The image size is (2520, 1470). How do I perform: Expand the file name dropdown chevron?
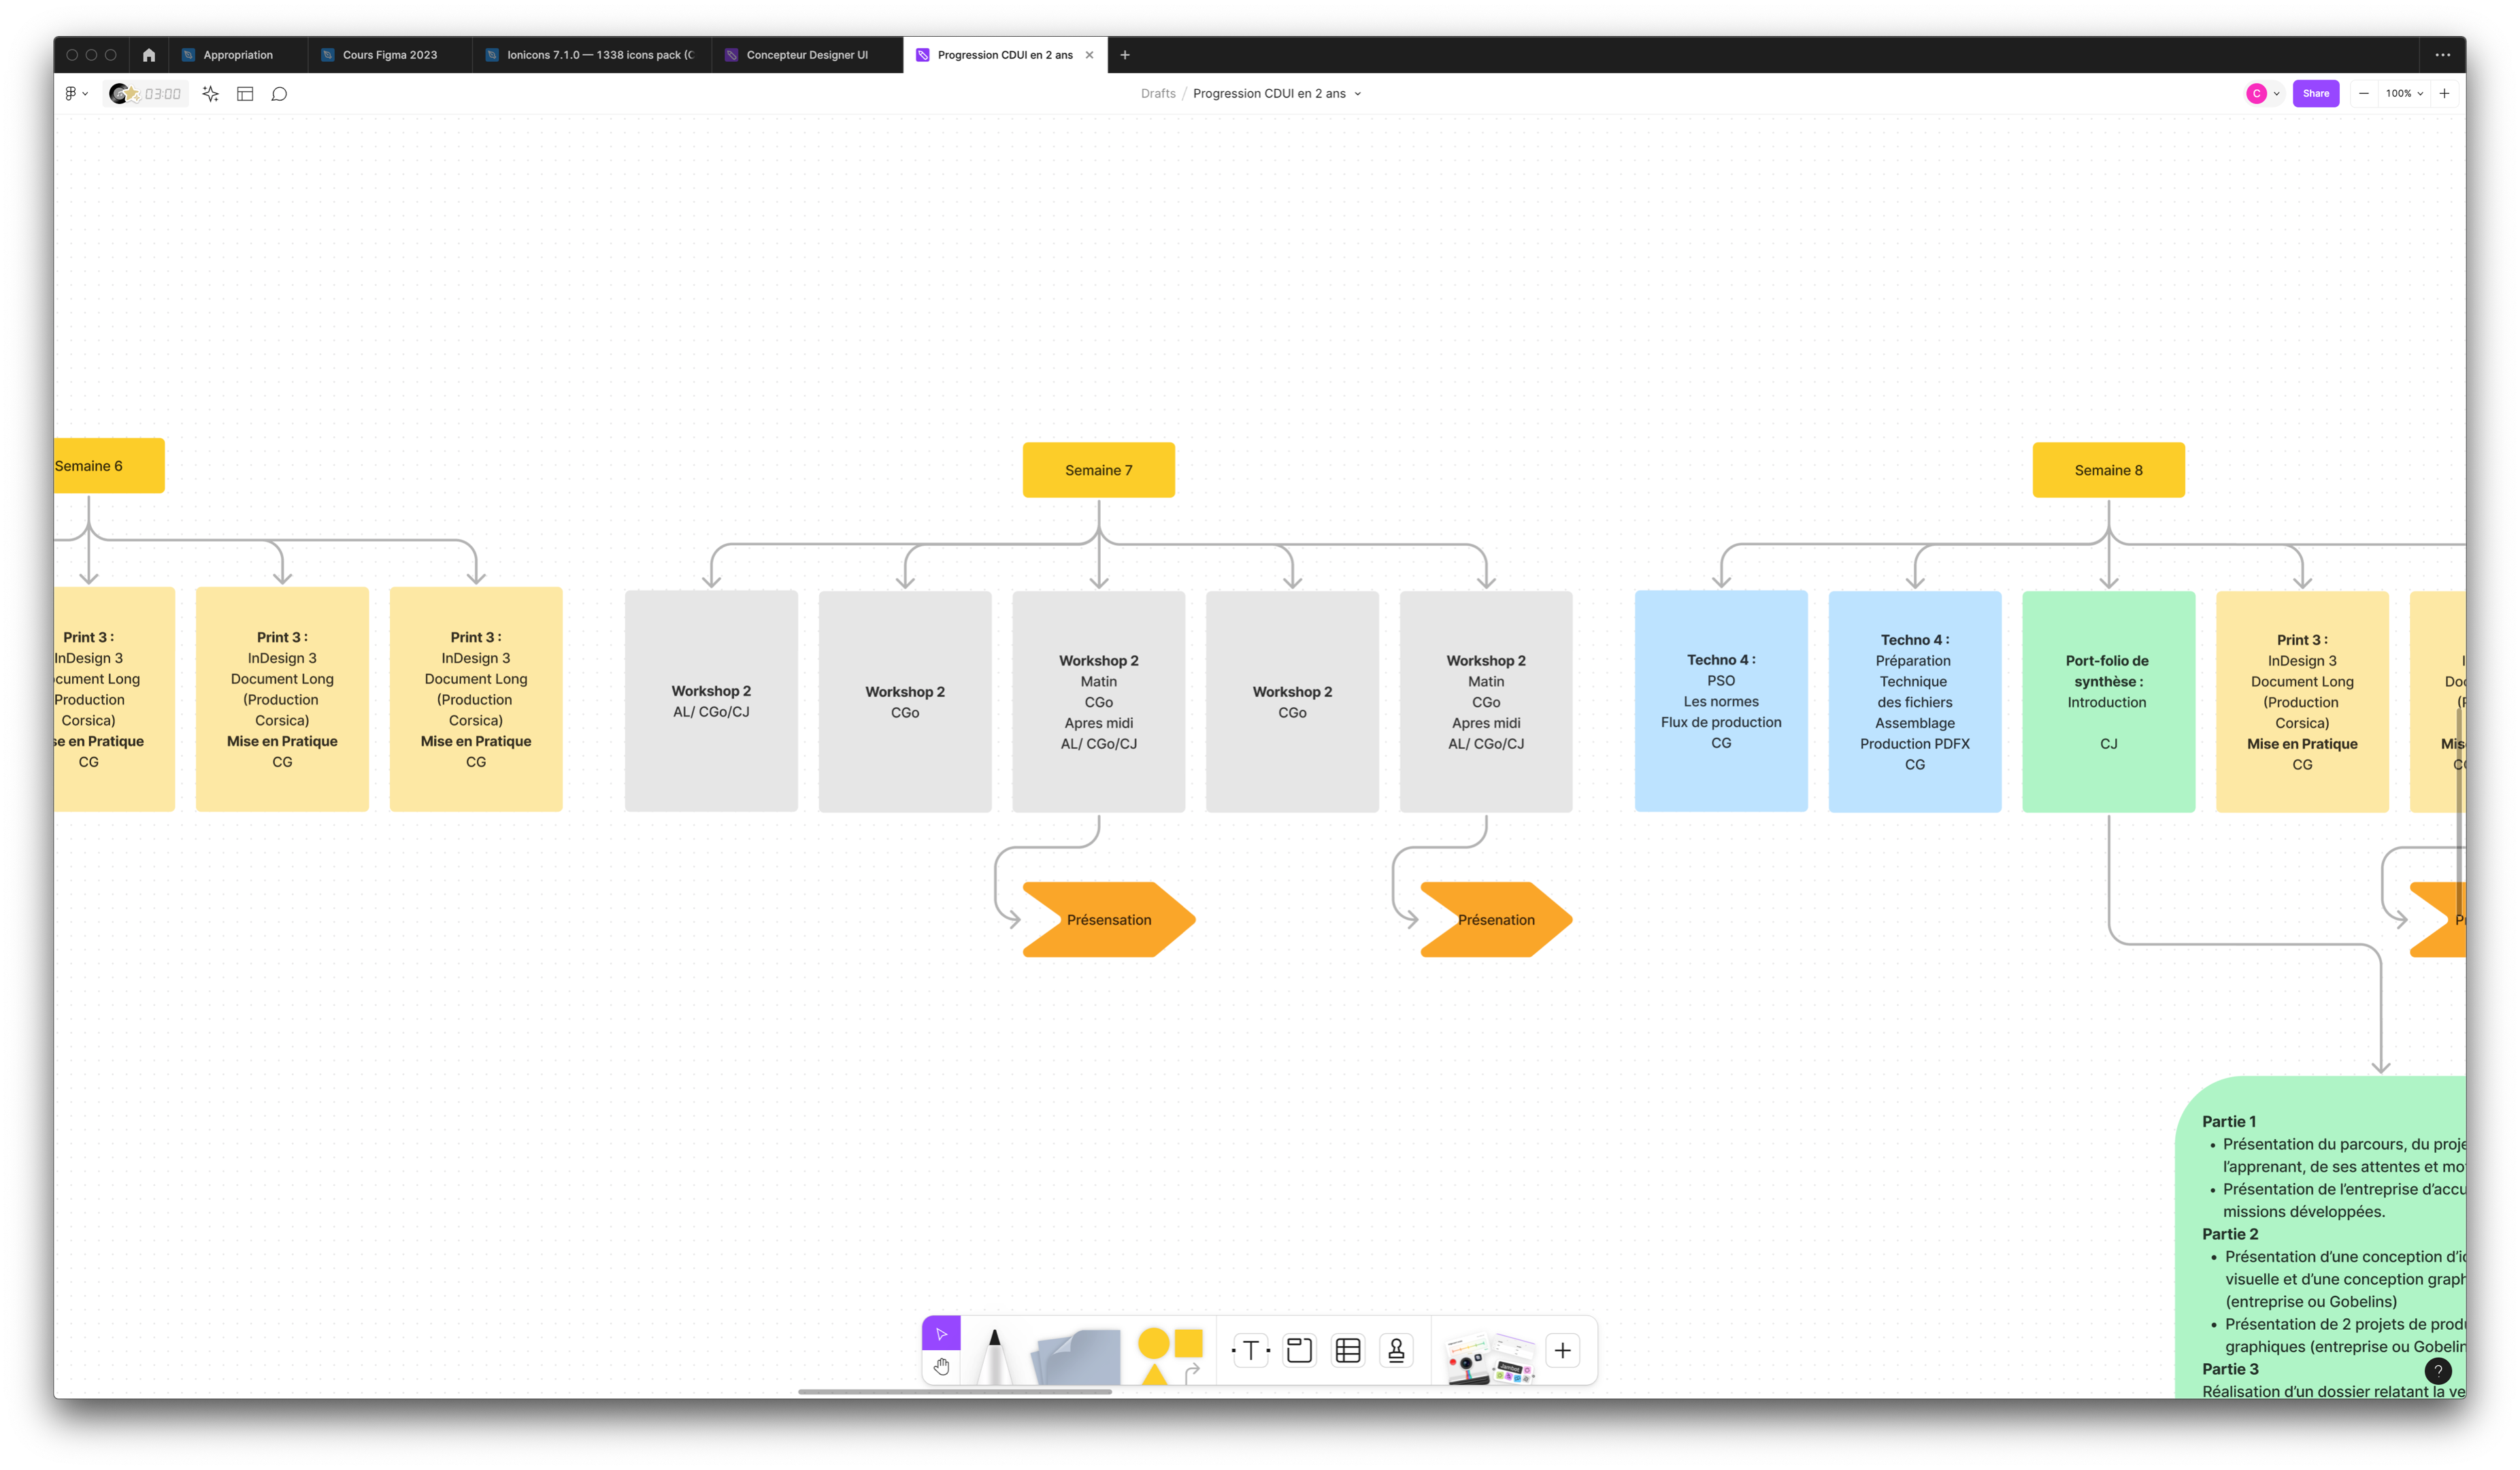1358,94
